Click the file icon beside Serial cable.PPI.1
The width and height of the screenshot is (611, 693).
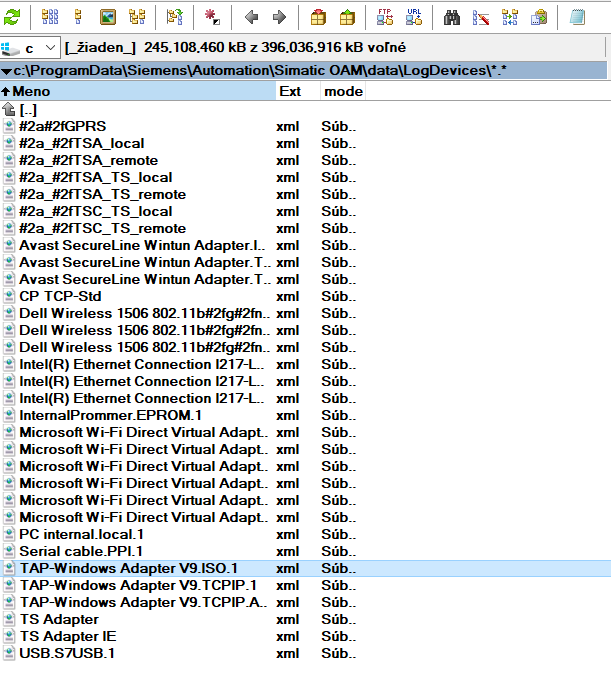point(9,552)
